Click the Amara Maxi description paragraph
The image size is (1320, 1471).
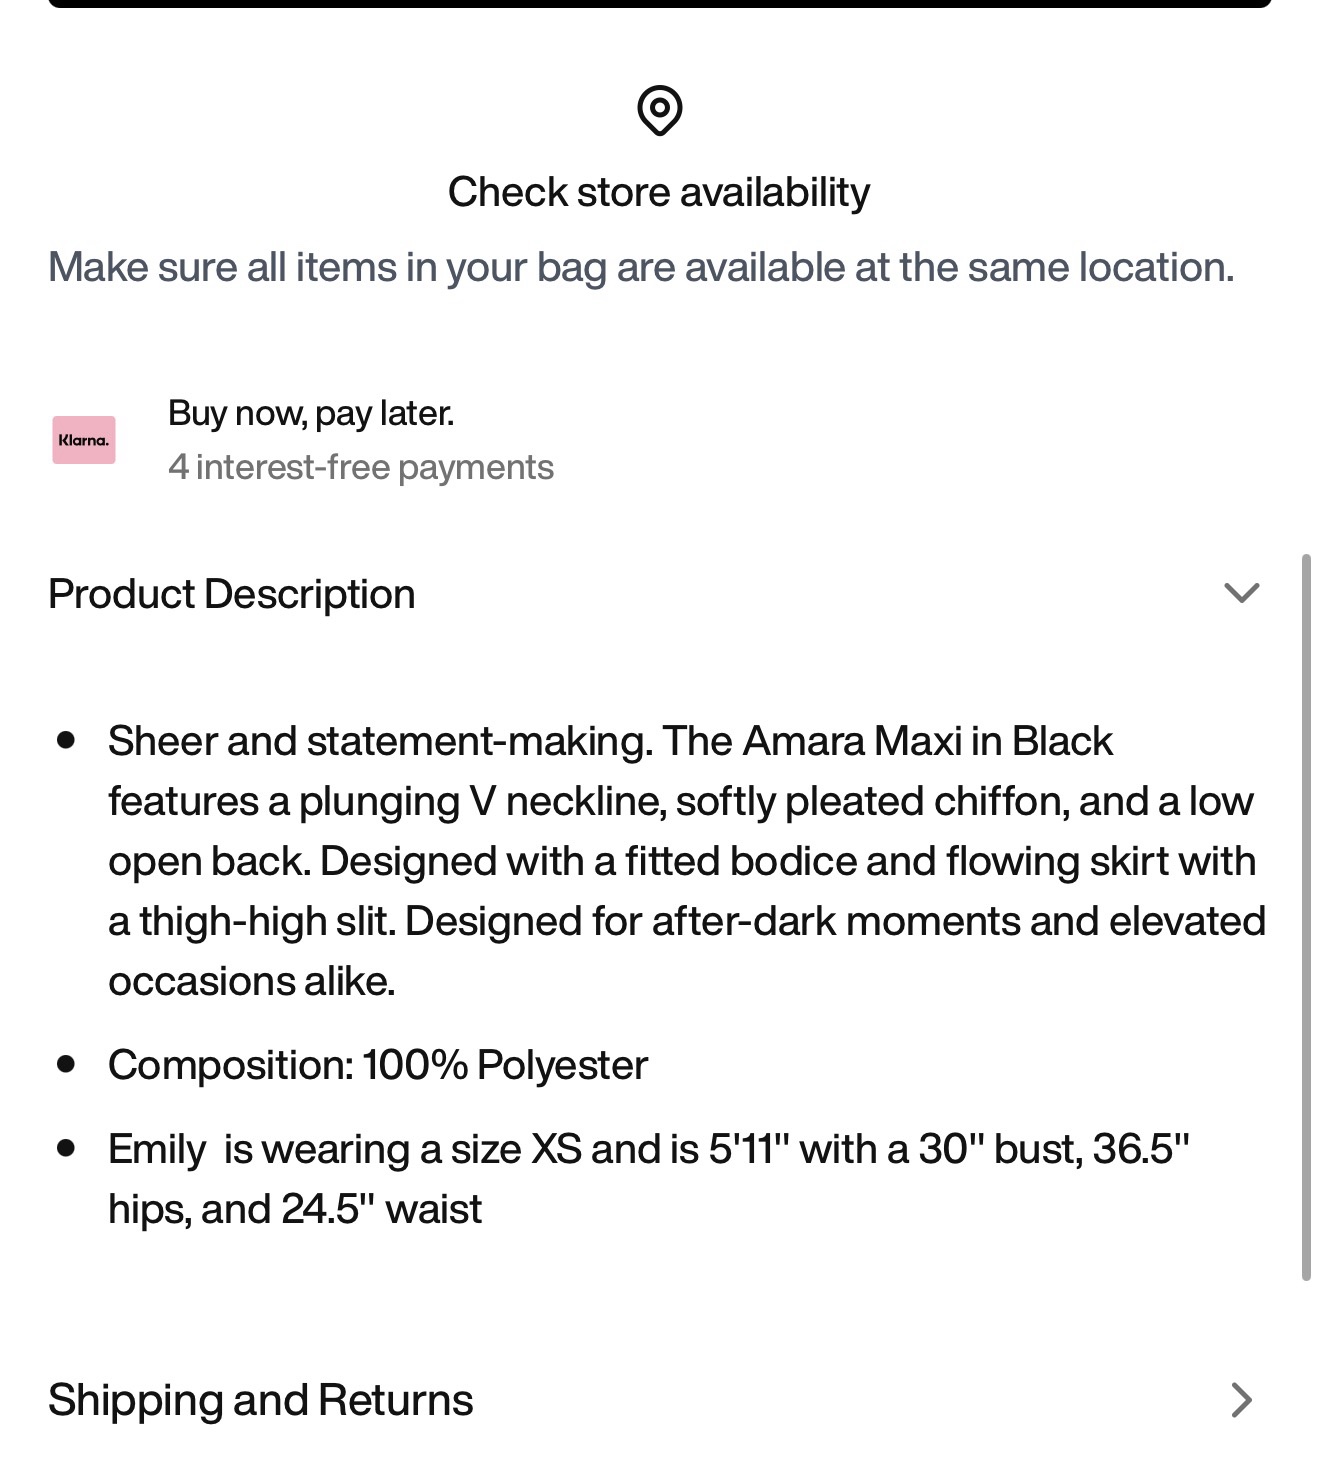[x=687, y=861]
